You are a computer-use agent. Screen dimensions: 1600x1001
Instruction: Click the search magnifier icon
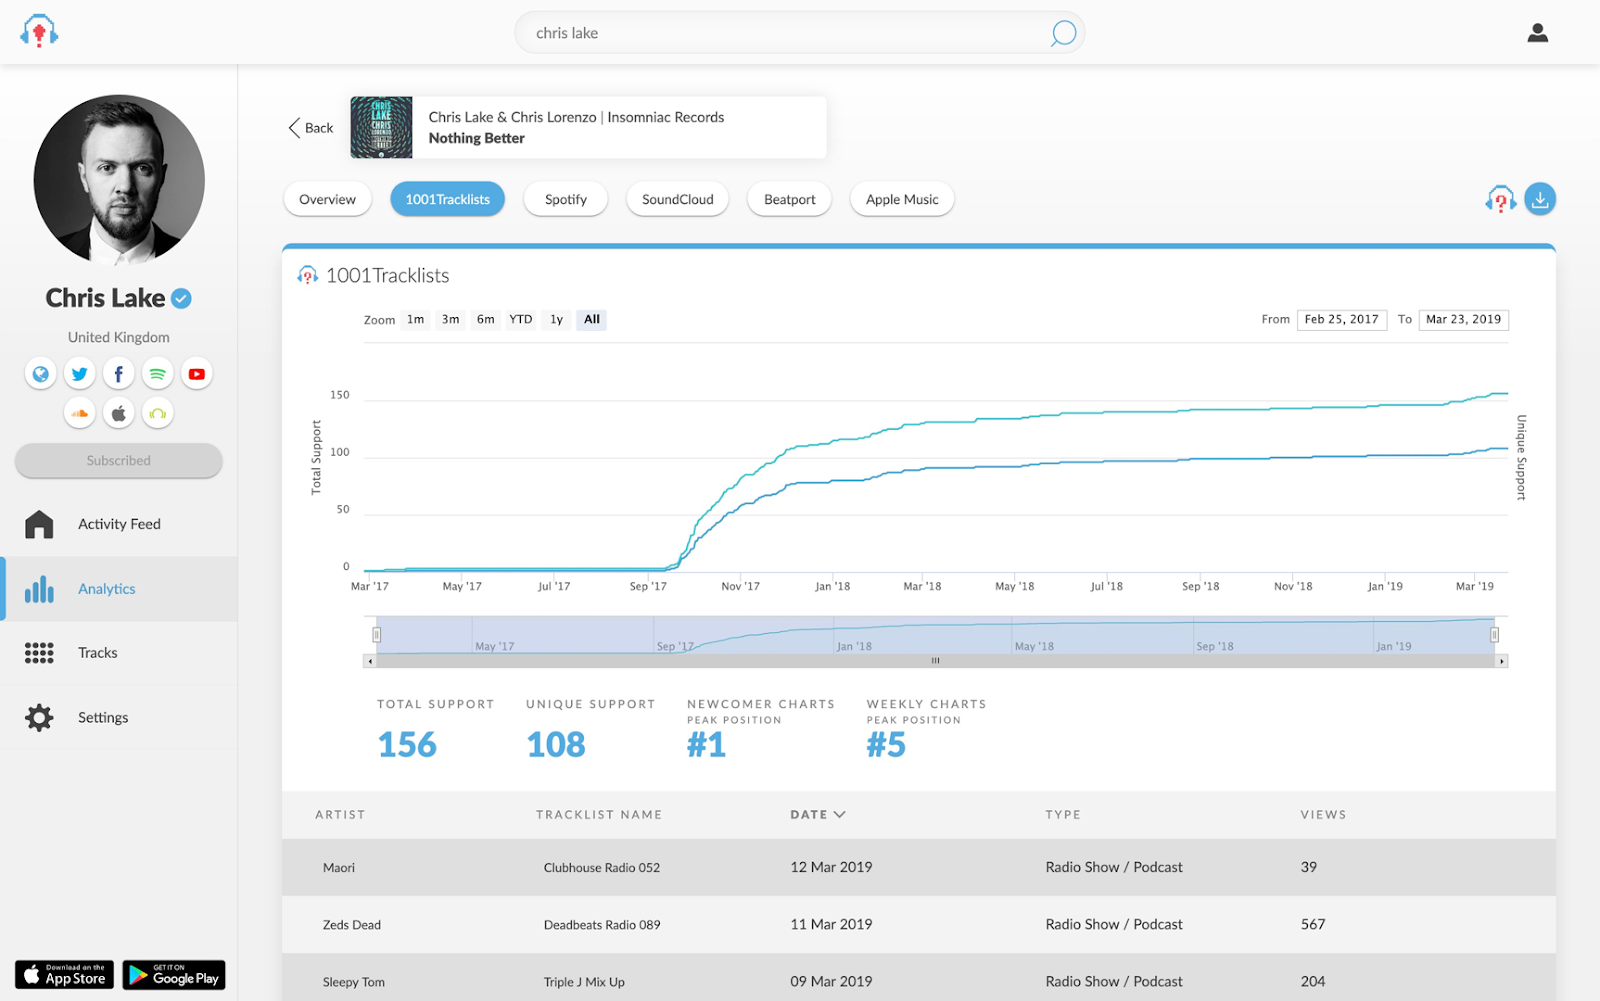coord(1063,33)
